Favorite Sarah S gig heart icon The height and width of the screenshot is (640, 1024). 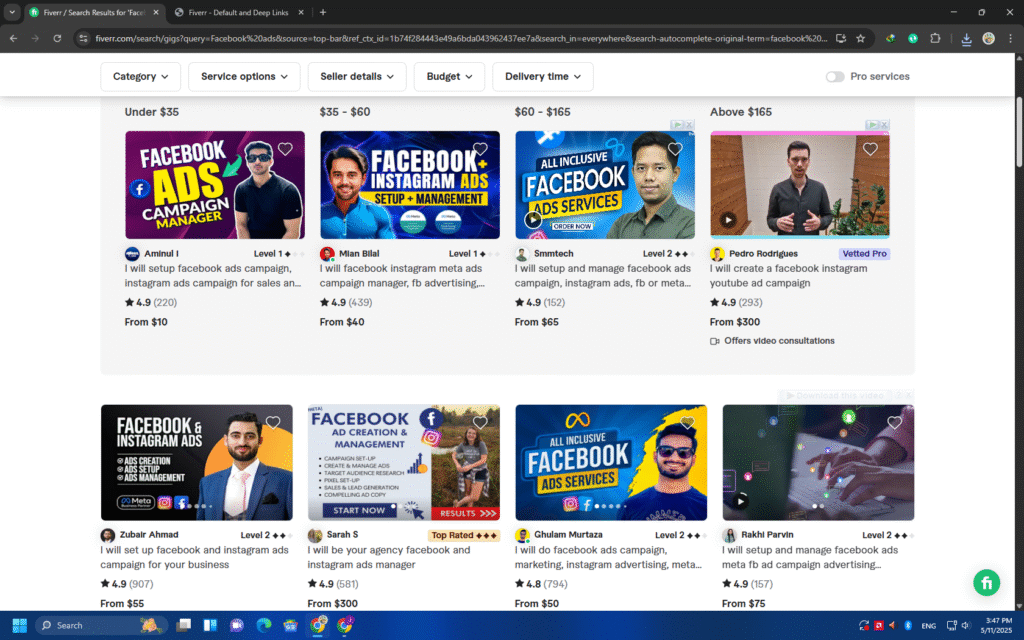point(480,423)
